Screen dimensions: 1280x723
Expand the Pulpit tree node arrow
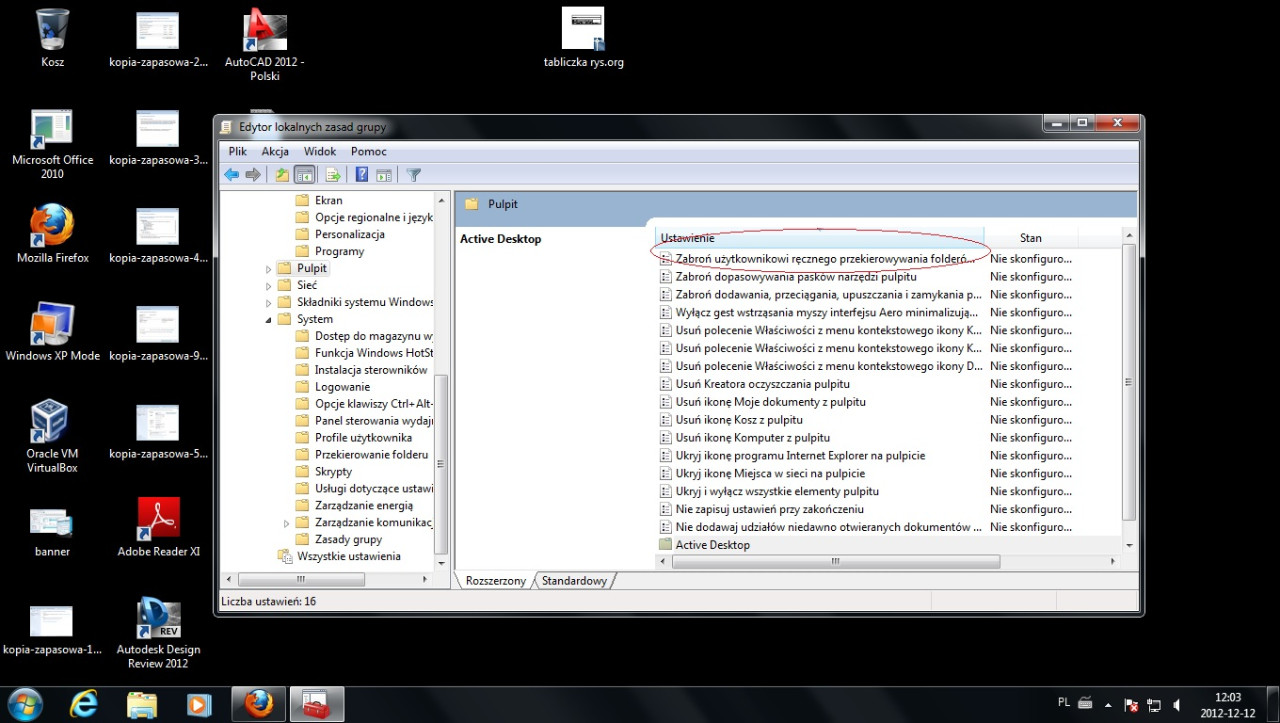coord(268,269)
